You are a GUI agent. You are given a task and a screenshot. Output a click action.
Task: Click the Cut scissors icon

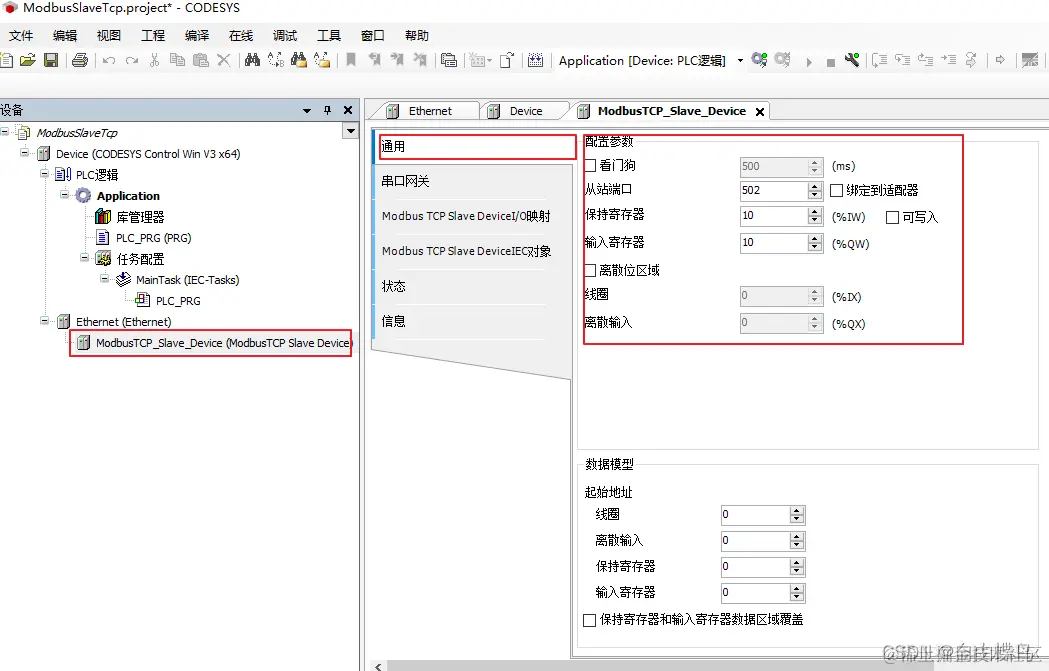tap(155, 60)
